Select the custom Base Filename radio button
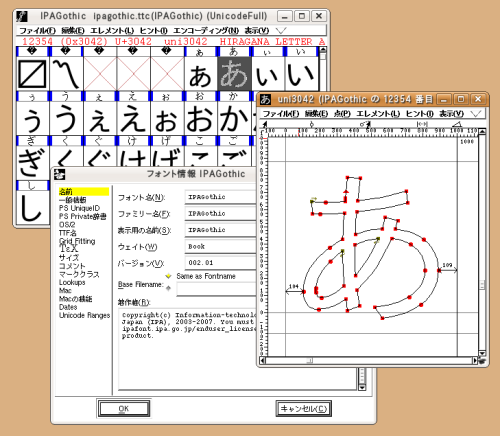500x436 pixels. tap(169, 288)
